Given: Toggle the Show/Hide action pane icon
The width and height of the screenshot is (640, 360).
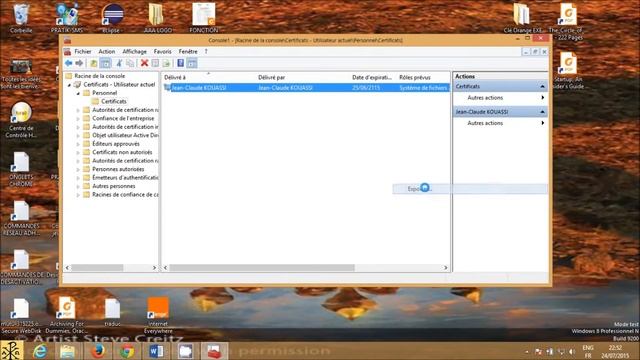Looking at the screenshot, I should [x=192, y=63].
